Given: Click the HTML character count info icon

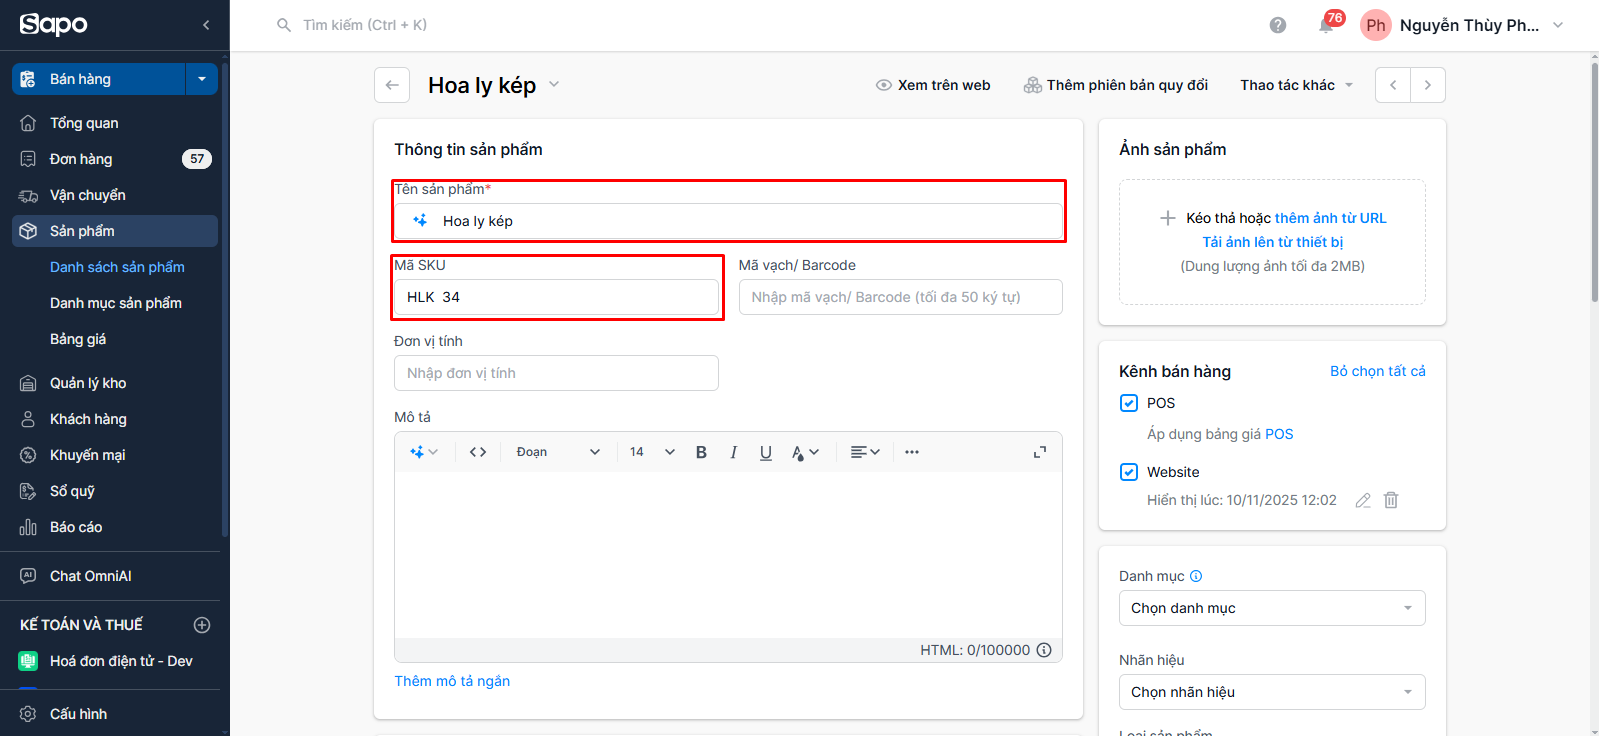Looking at the screenshot, I should 1044,650.
